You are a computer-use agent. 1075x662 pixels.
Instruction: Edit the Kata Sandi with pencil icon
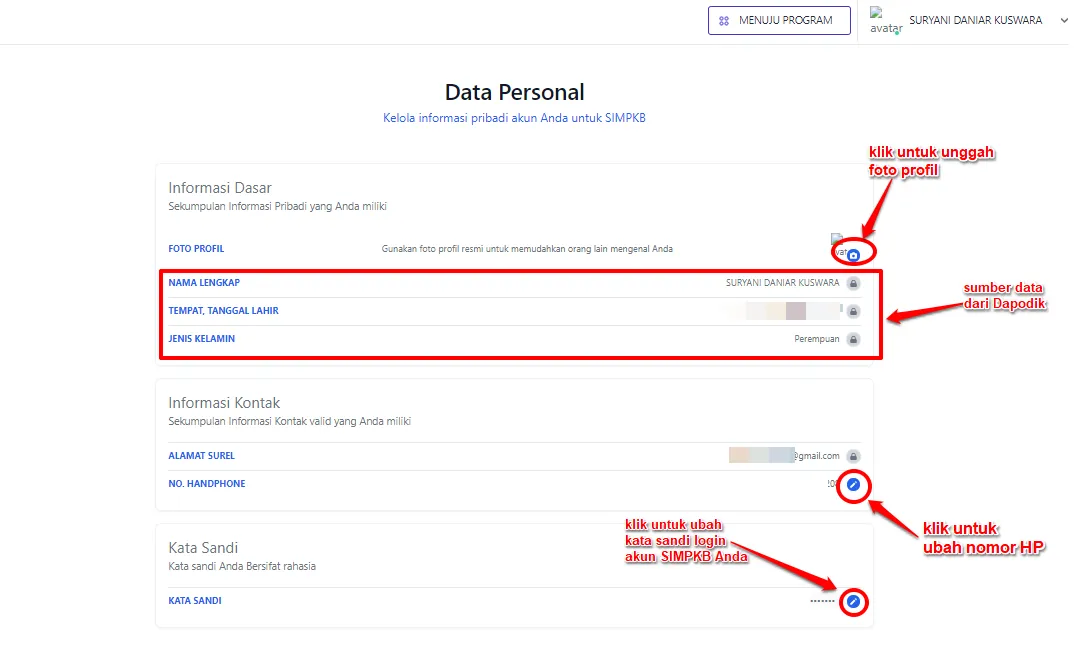853,602
